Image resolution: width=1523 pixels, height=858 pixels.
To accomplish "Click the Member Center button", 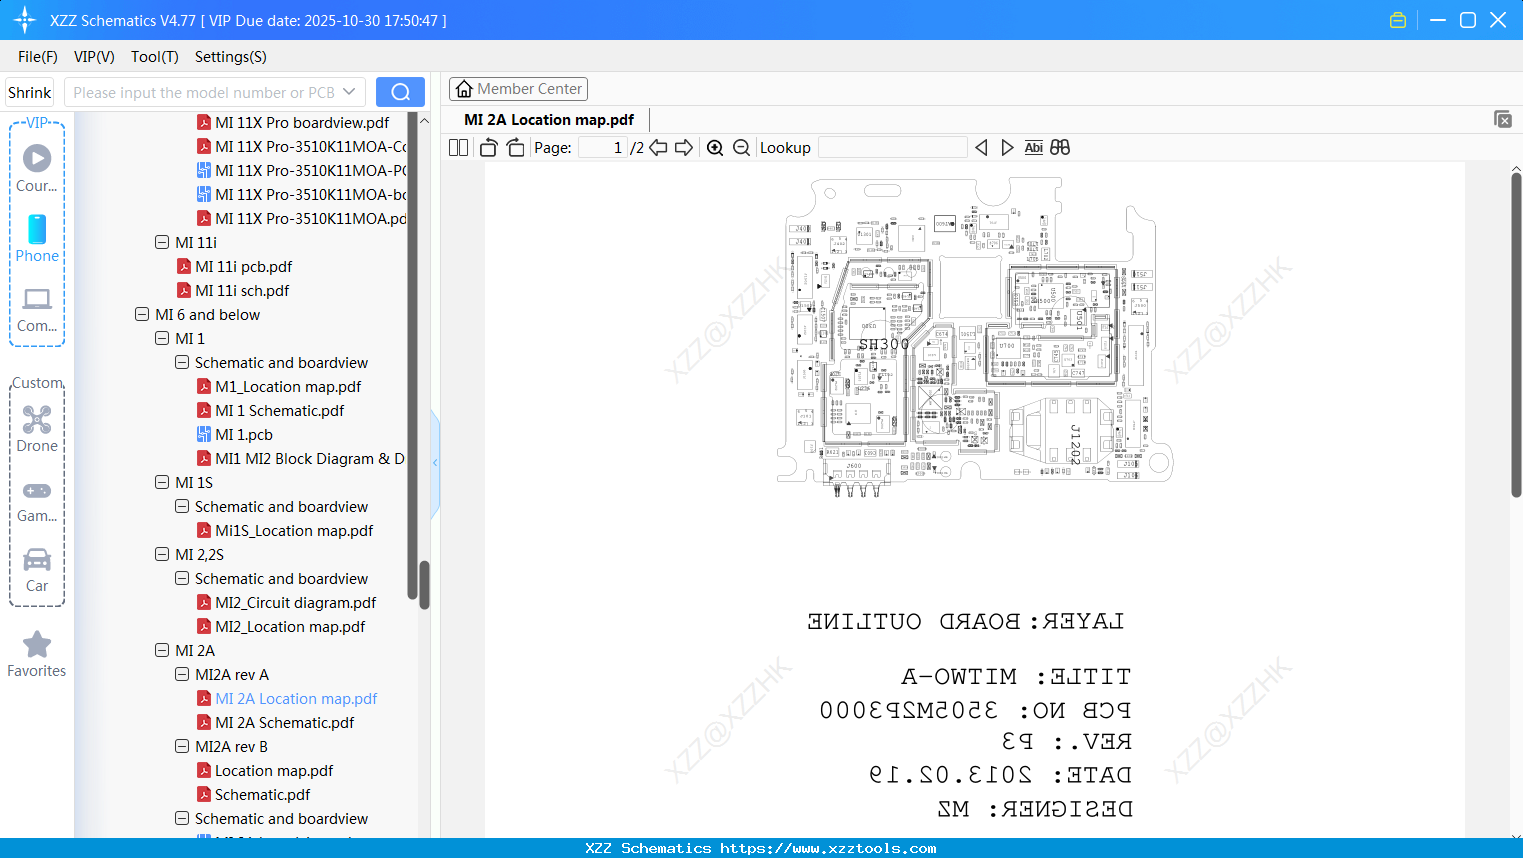I will [518, 88].
